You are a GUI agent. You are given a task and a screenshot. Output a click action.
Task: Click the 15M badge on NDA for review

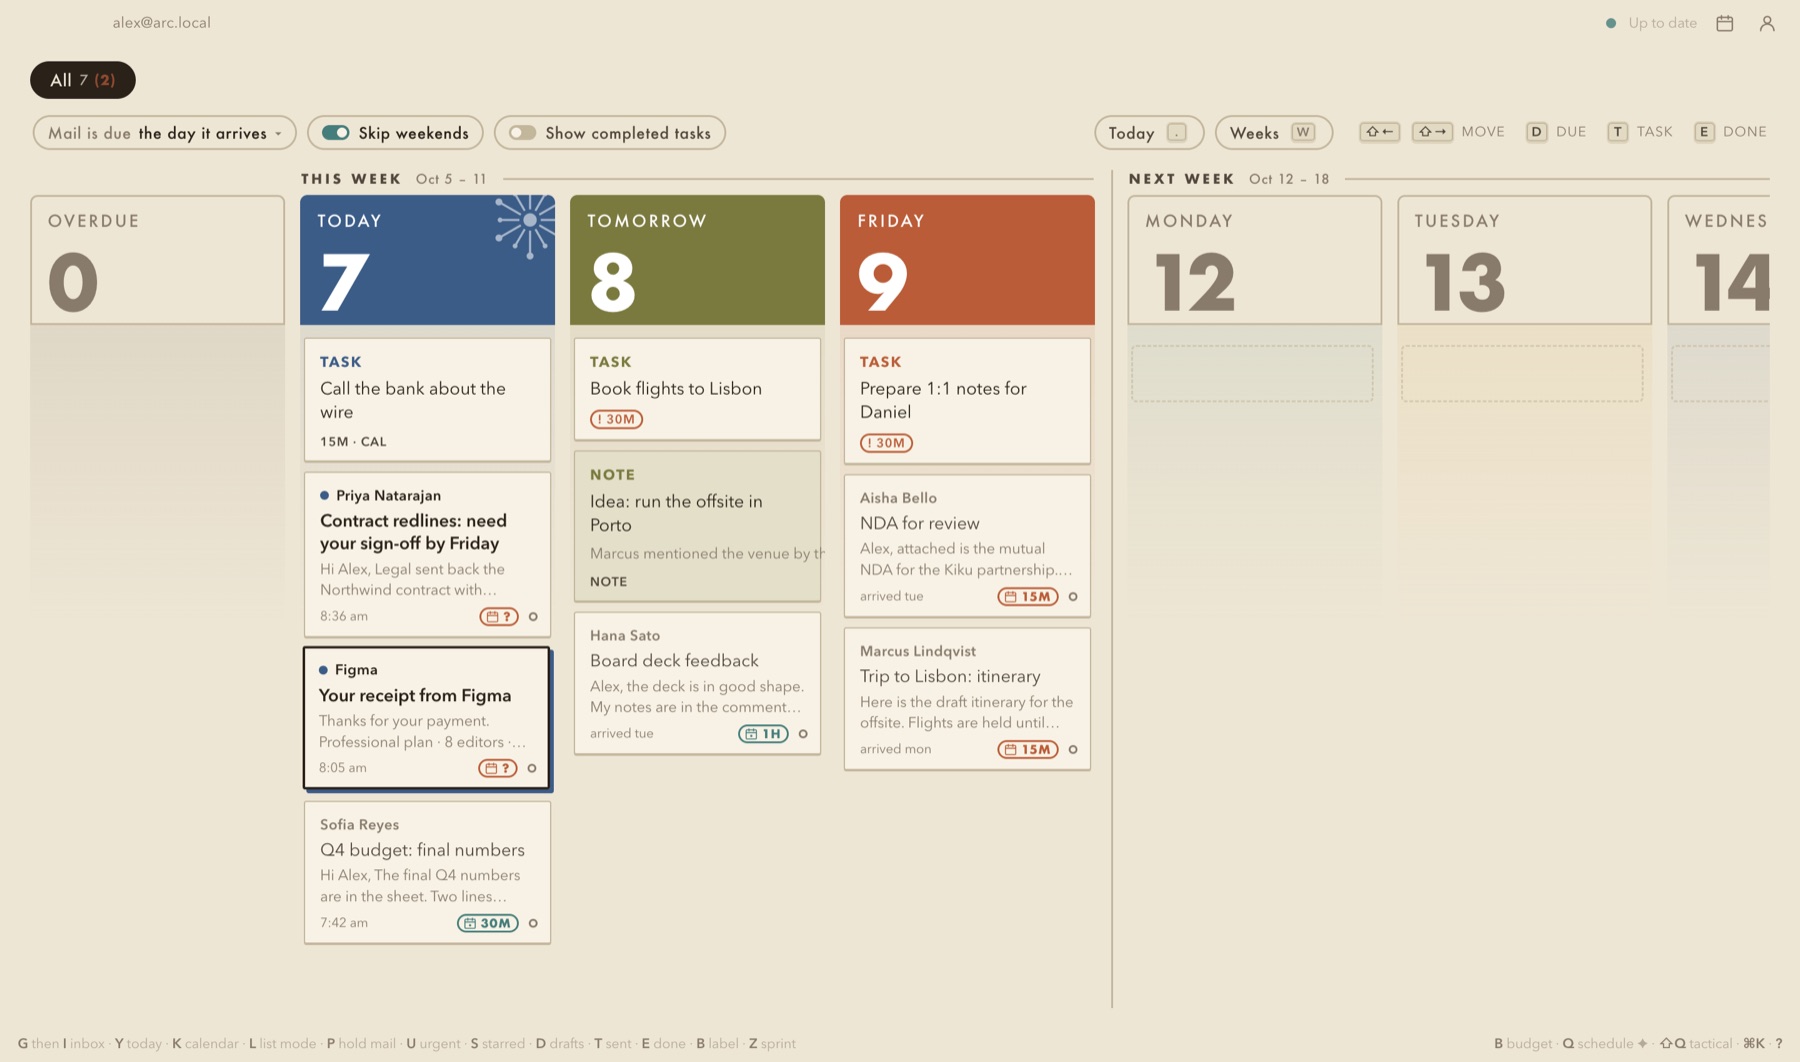[1028, 597]
